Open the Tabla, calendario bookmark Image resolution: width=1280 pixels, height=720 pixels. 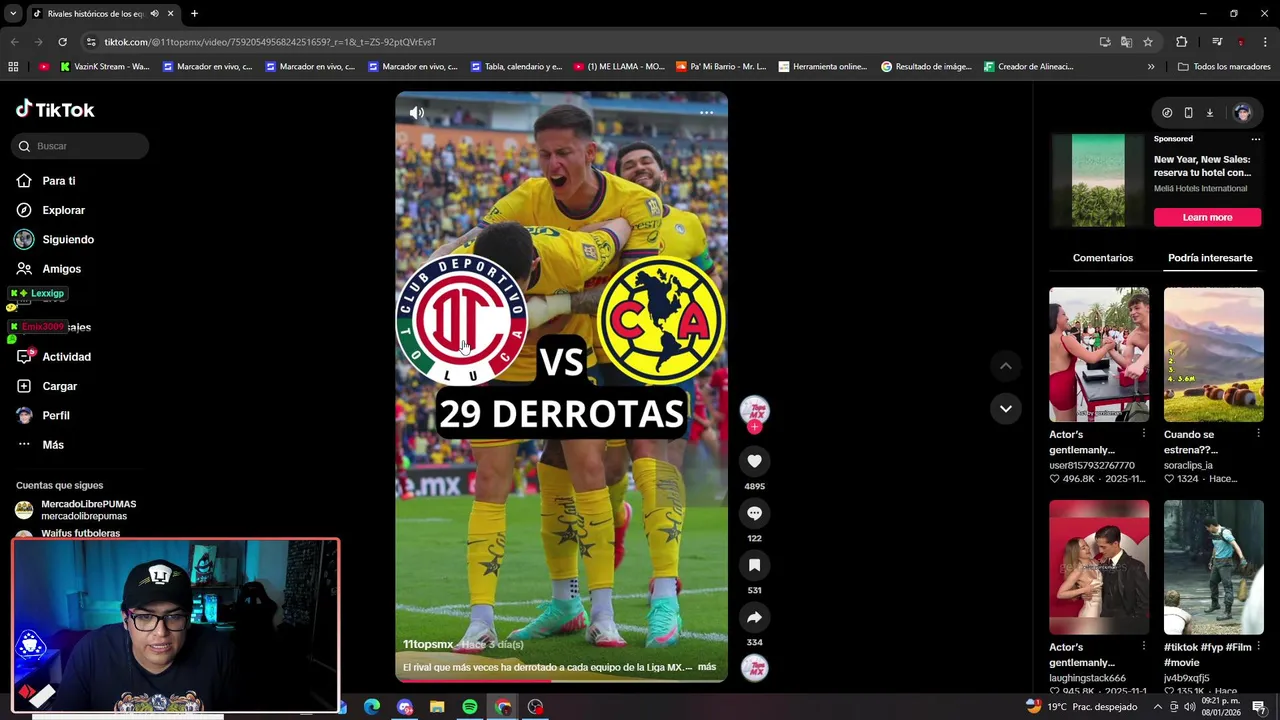[x=516, y=67]
